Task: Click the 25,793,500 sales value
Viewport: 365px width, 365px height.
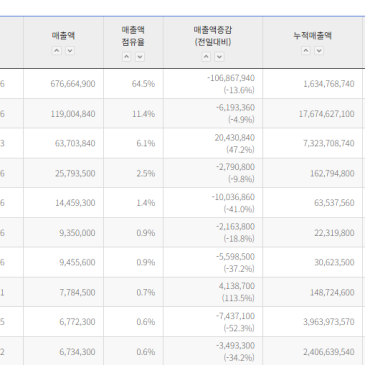Action: [75, 173]
